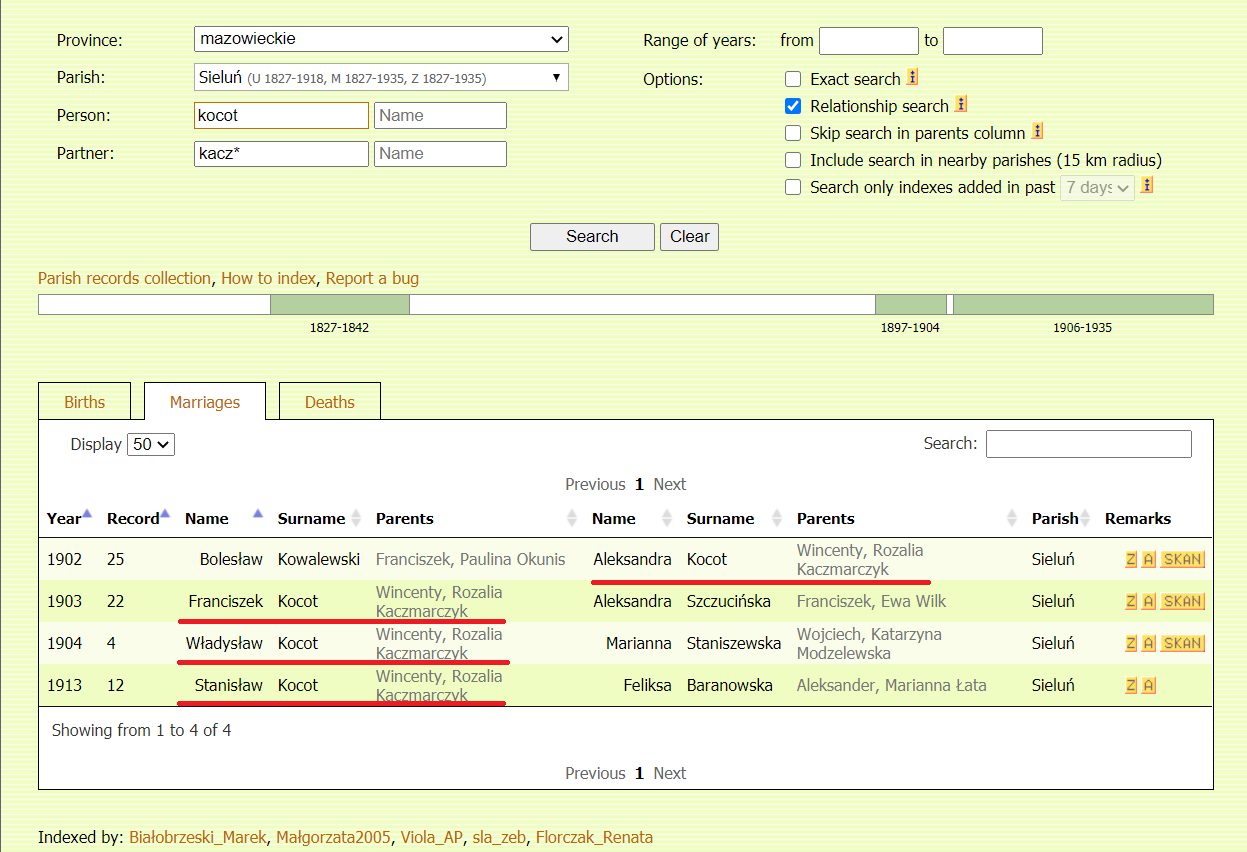Toggle Include search in nearby parishes
Image resolution: width=1247 pixels, height=852 pixels.
point(793,160)
